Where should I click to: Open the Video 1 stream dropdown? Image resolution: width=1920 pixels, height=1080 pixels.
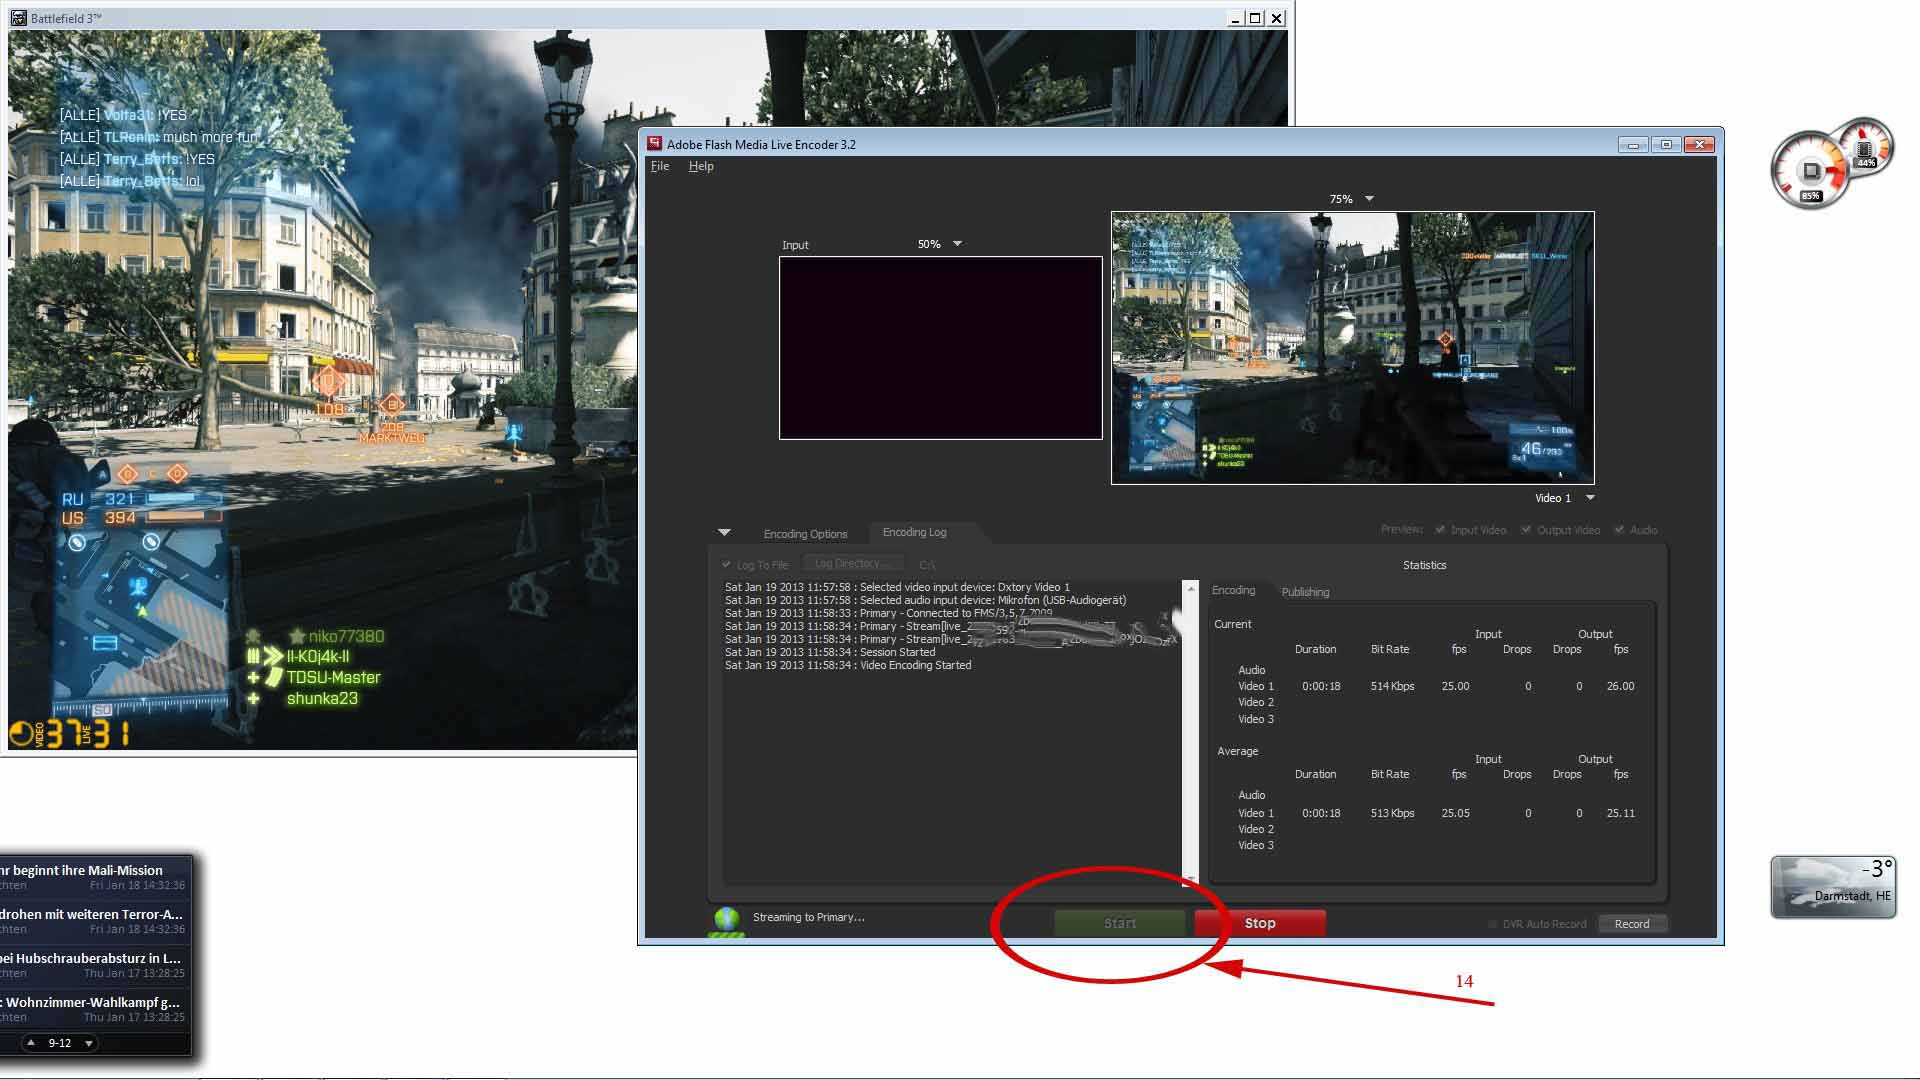pyautogui.click(x=1590, y=498)
